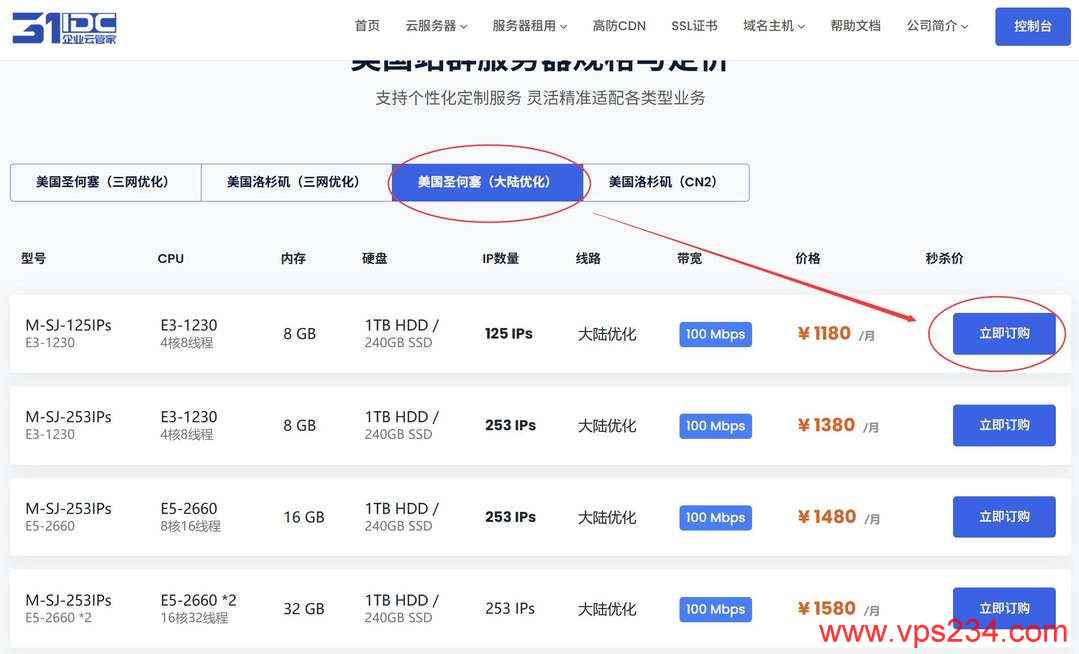This screenshot has height=654, width=1079.
Task: Click the M-SJ-125IPs model name
Action: [68, 325]
